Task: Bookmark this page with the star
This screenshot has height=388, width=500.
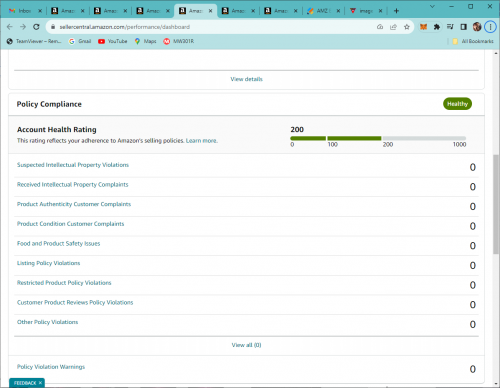Action: (407, 27)
